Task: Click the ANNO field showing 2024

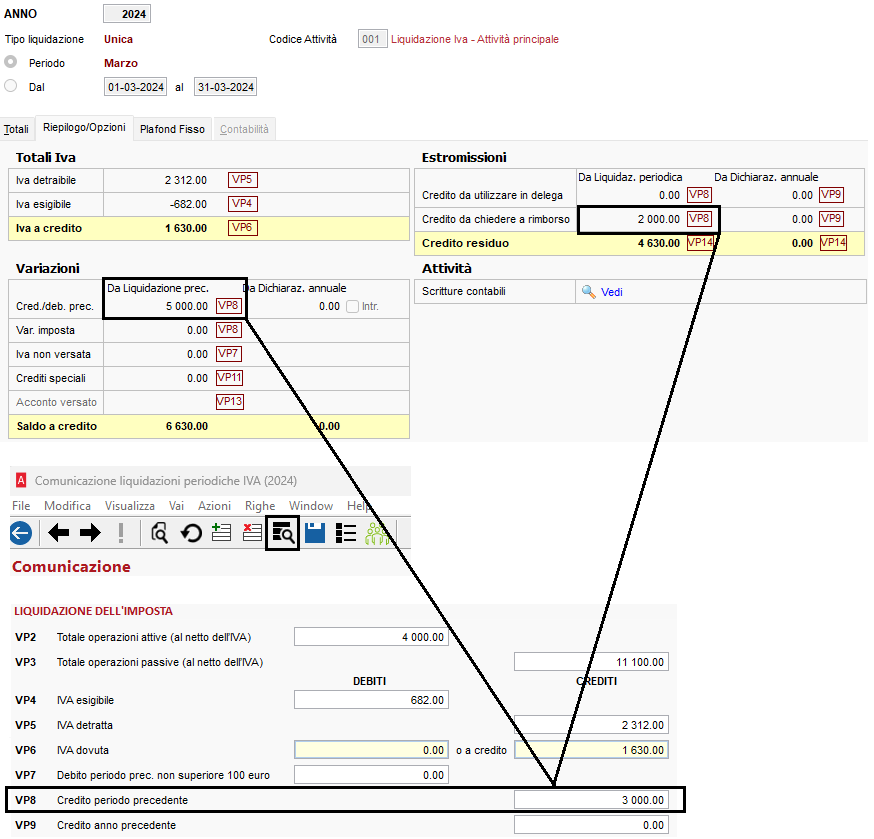Action: (127, 14)
